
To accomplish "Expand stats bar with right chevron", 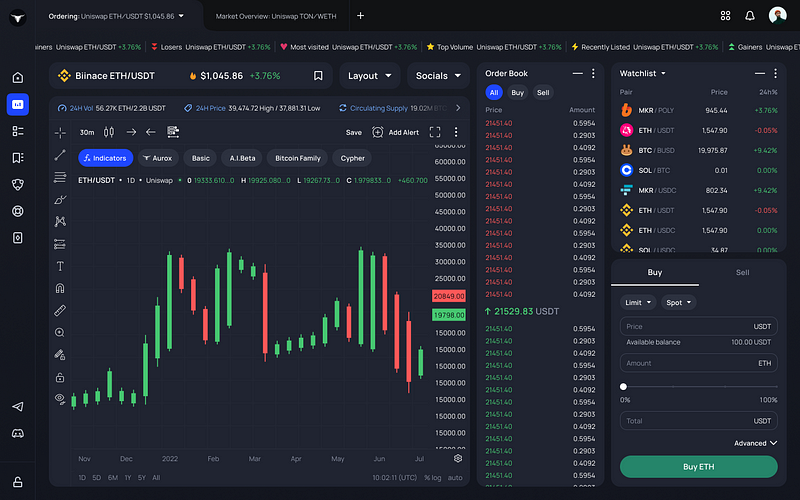I will 458,108.
